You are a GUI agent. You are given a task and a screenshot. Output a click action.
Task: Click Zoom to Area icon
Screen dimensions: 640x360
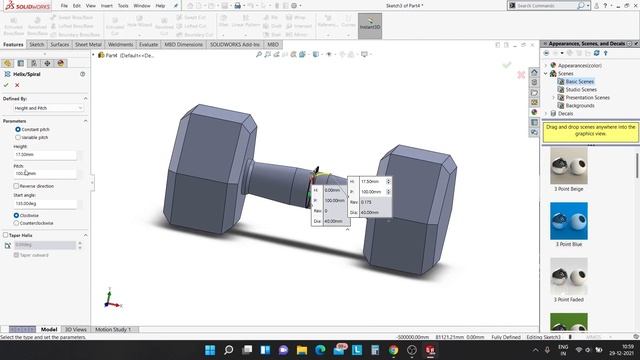coord(267,54)
